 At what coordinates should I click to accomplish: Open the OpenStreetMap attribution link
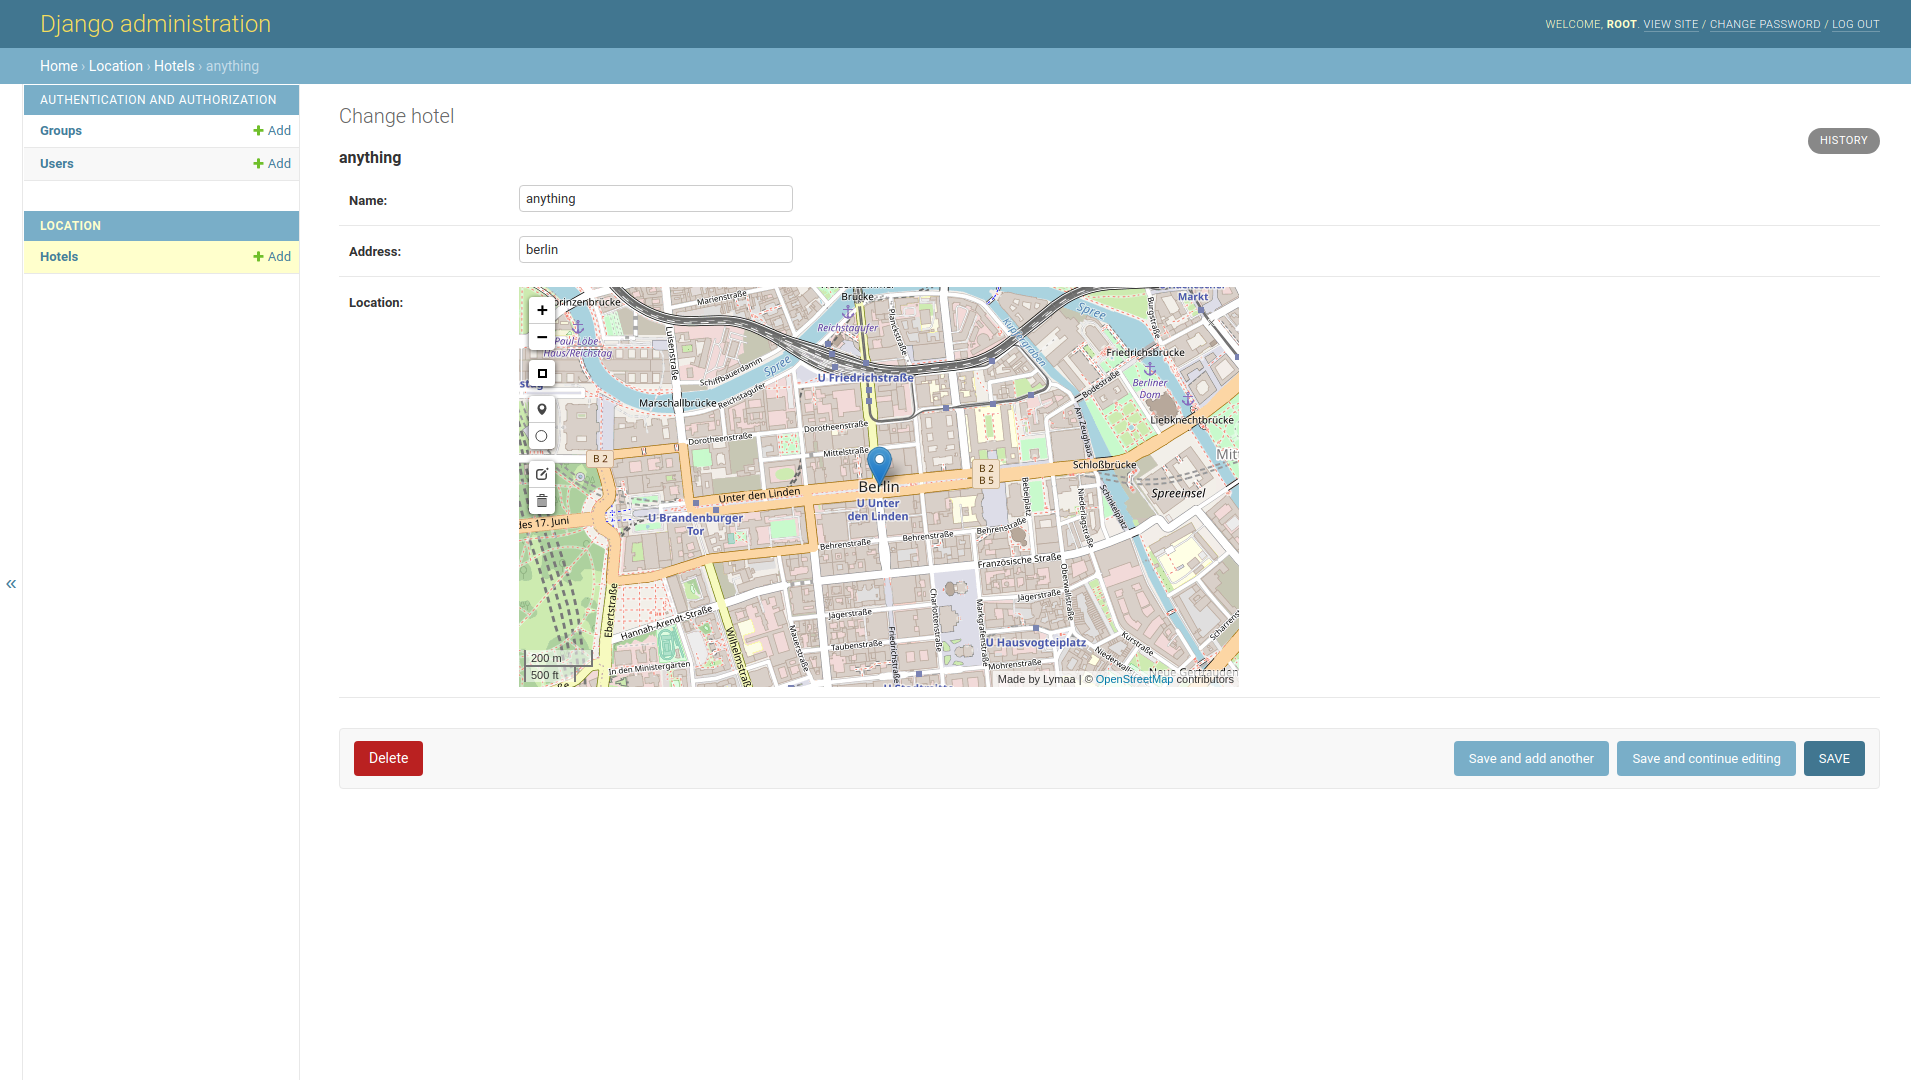coord(1133,679)
